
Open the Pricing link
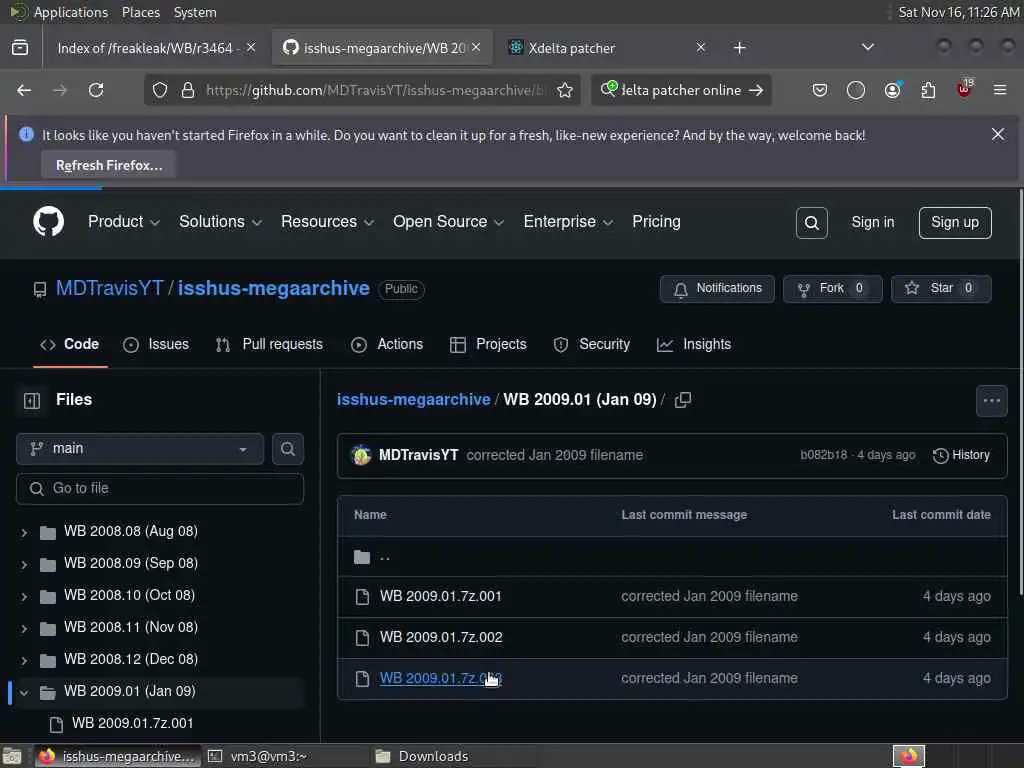(656, 222)
